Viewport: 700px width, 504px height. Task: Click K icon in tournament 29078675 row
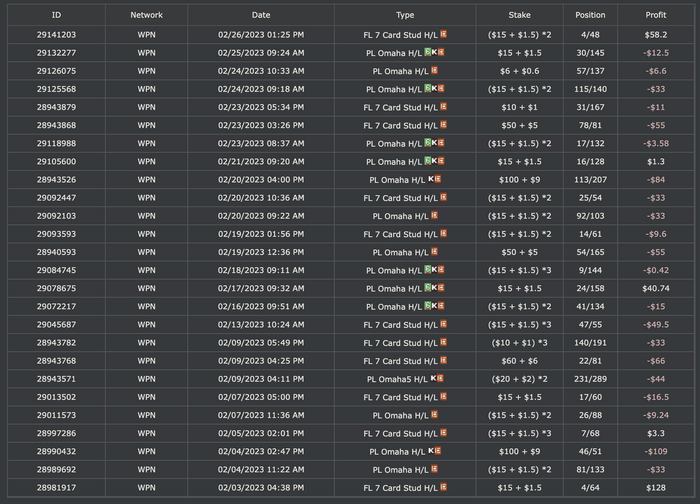point(434,288)
